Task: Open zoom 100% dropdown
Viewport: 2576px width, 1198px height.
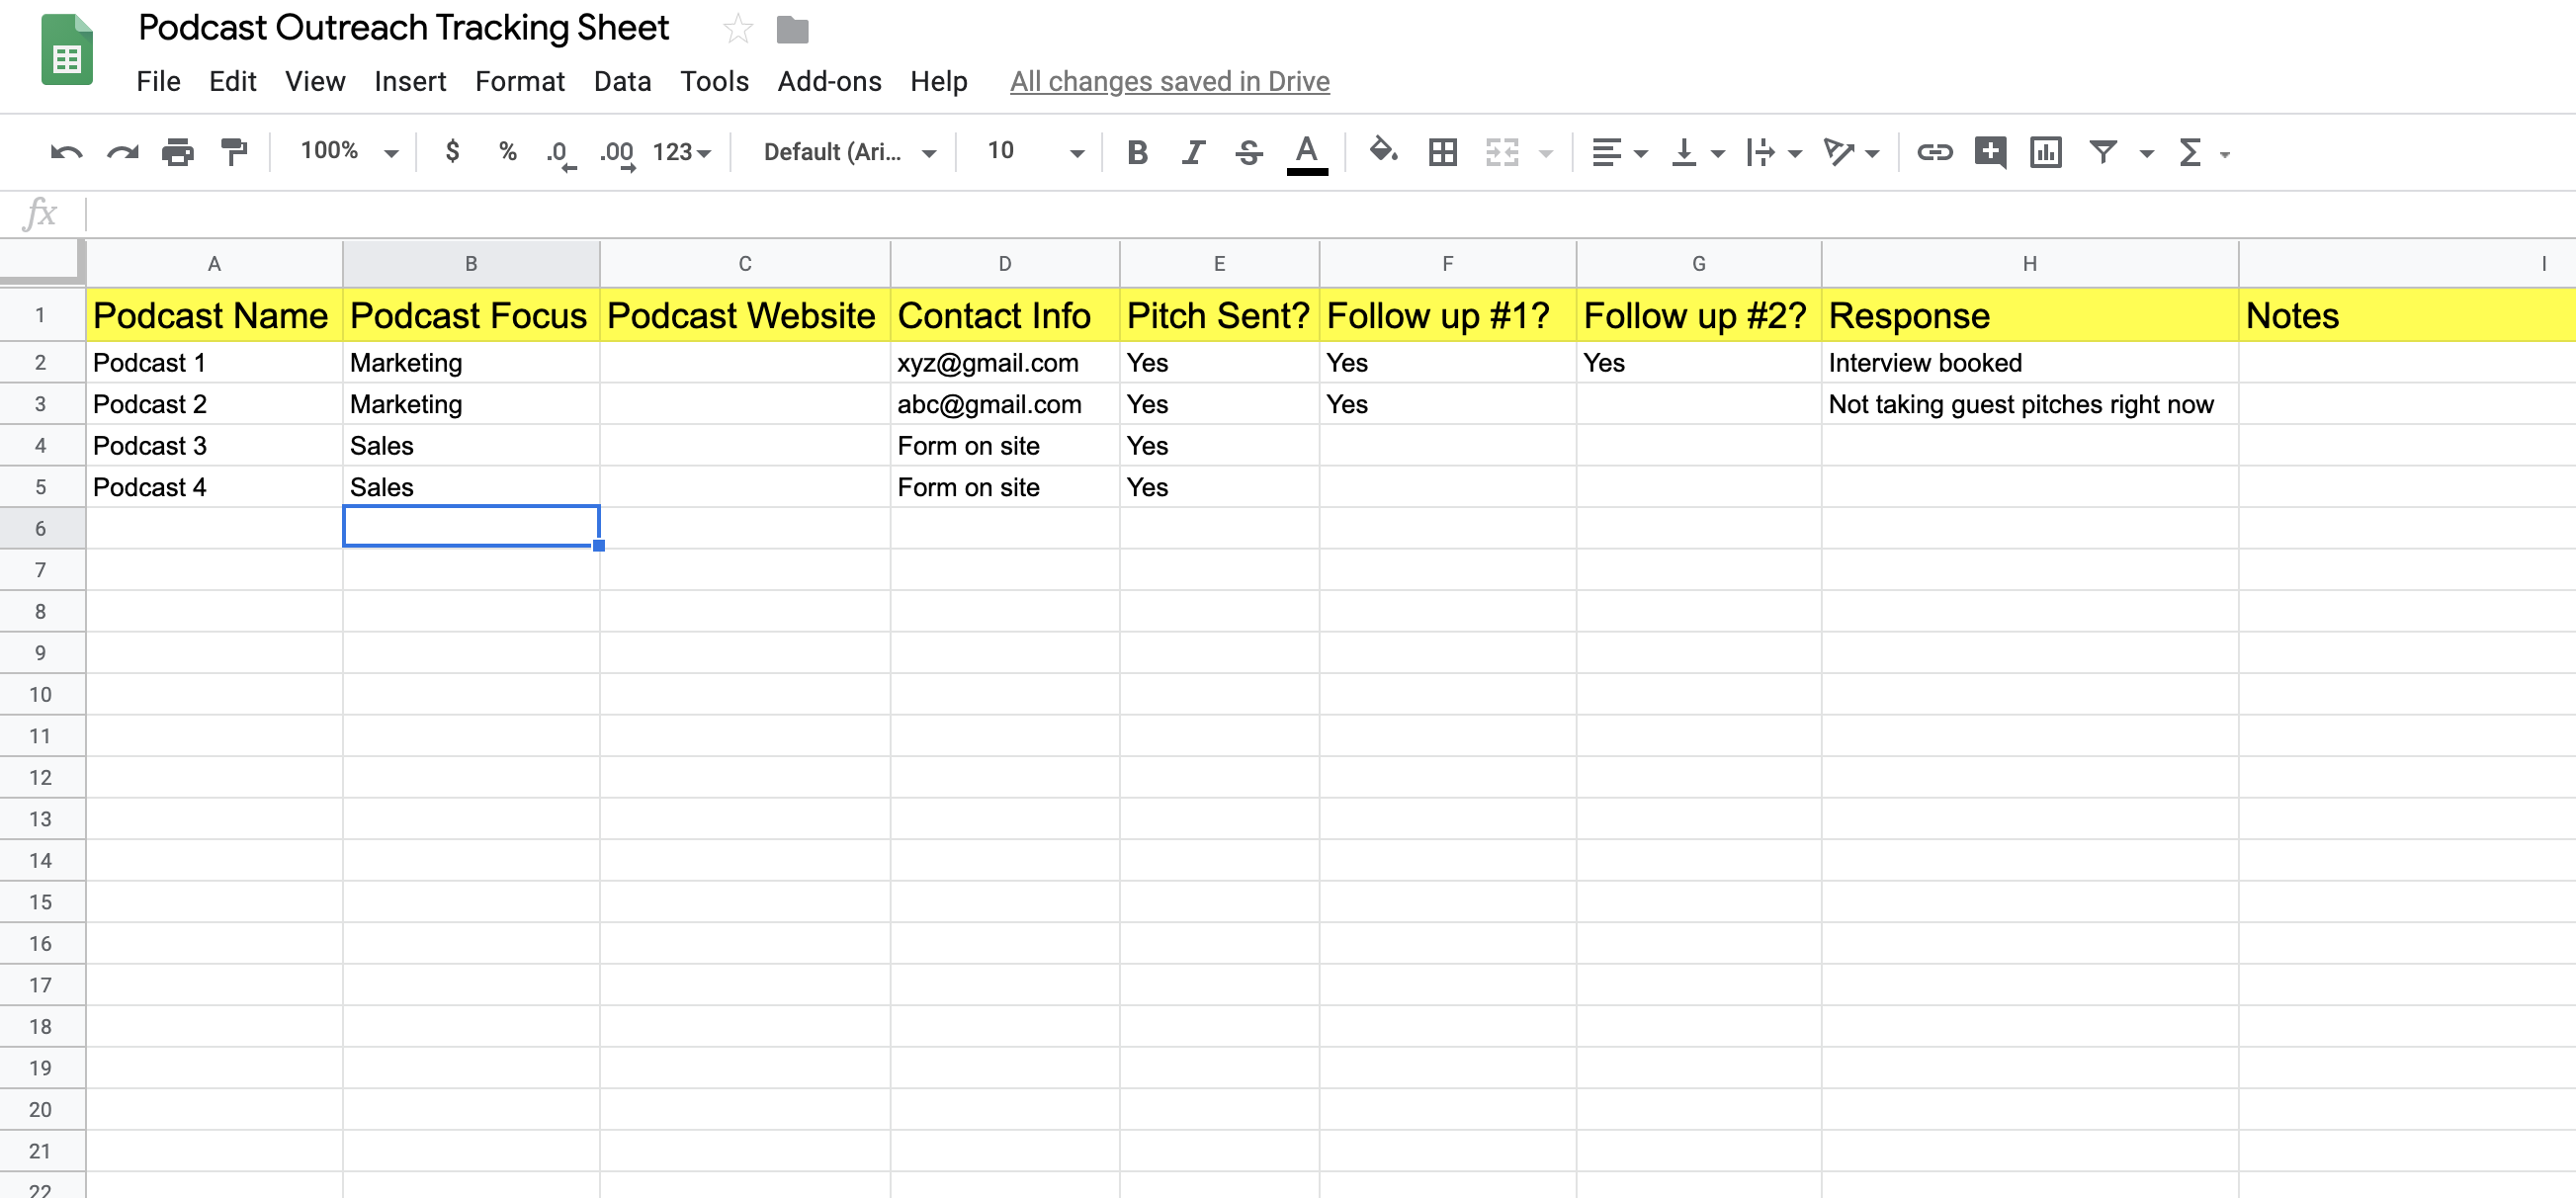Action: [349, 151]
